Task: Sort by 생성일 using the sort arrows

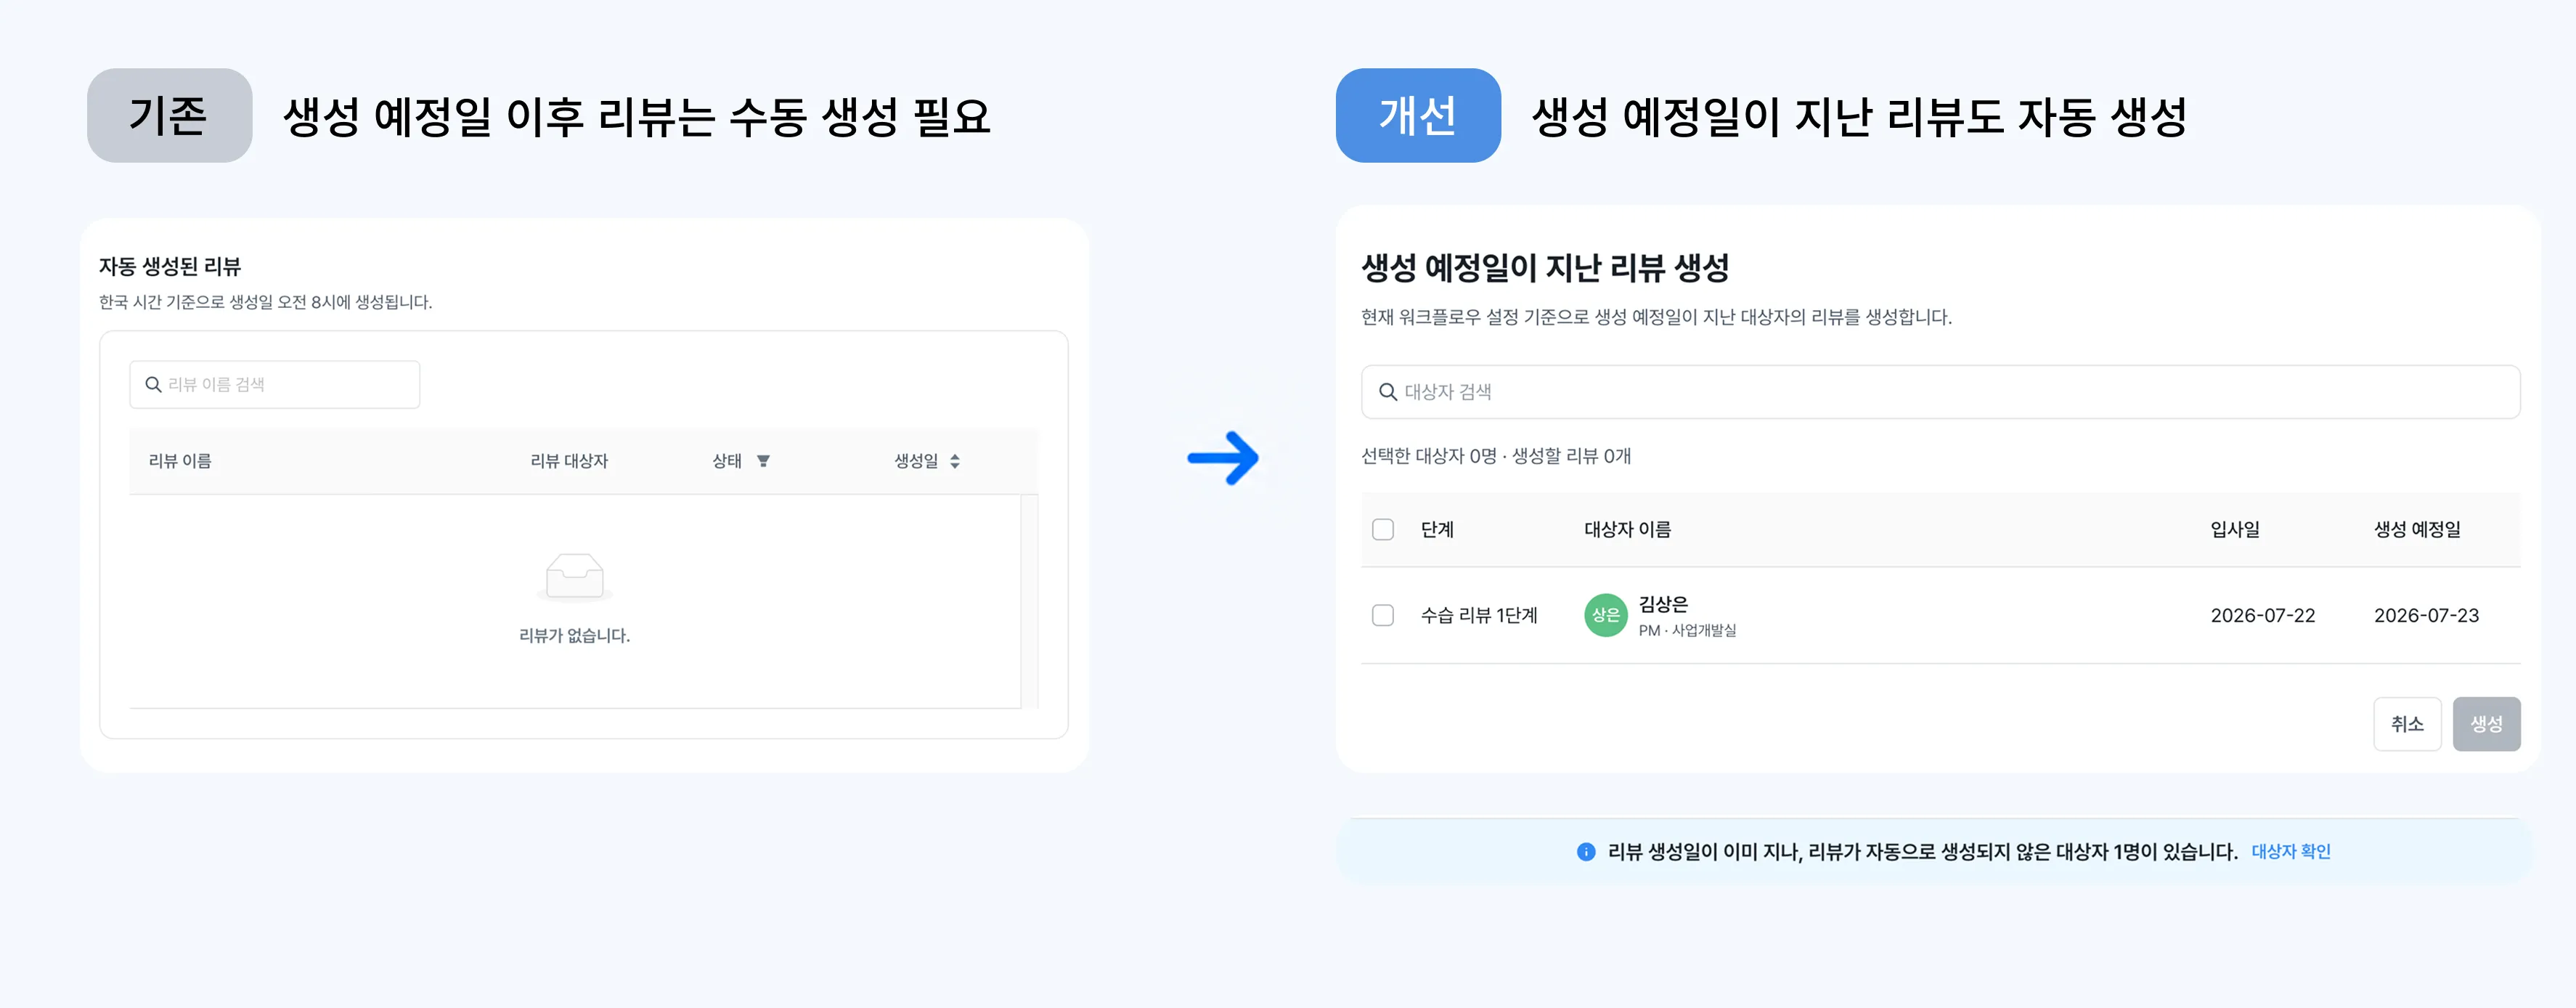Action: 955,461
